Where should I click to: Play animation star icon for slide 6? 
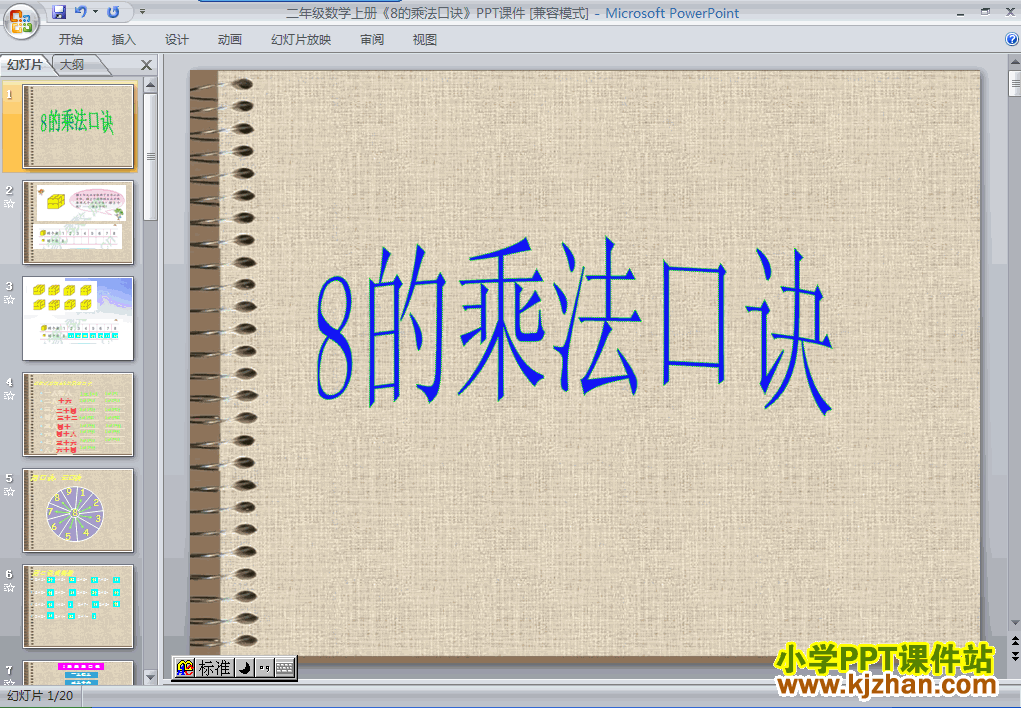(9, 588)
